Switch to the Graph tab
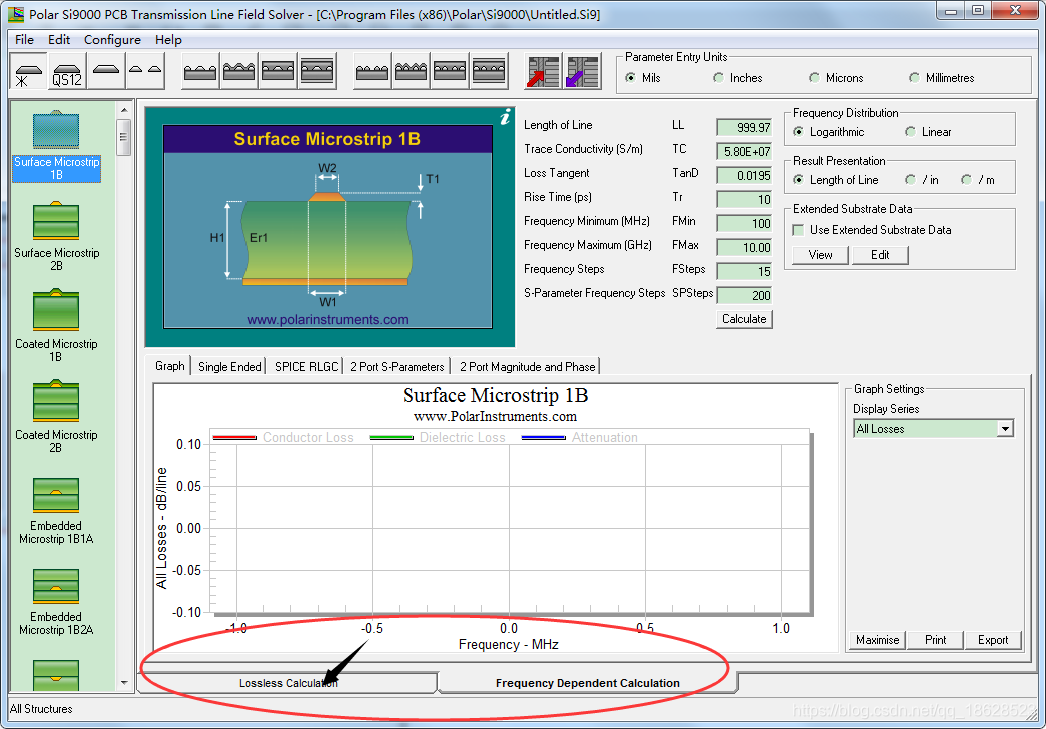 [x=169, y=366]
